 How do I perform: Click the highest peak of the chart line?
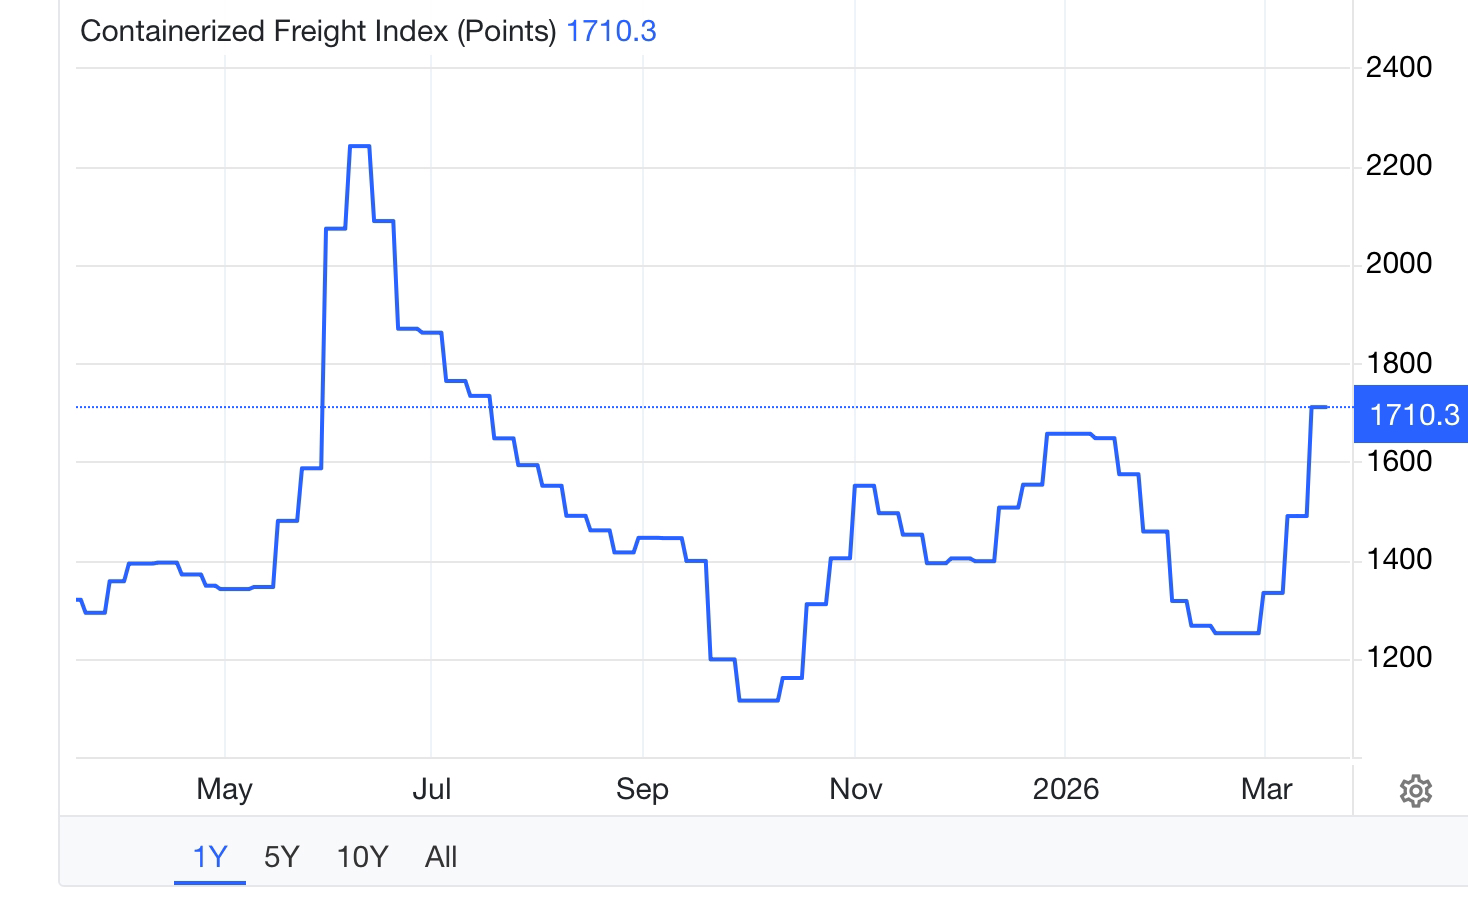click(x=360, y=146)
